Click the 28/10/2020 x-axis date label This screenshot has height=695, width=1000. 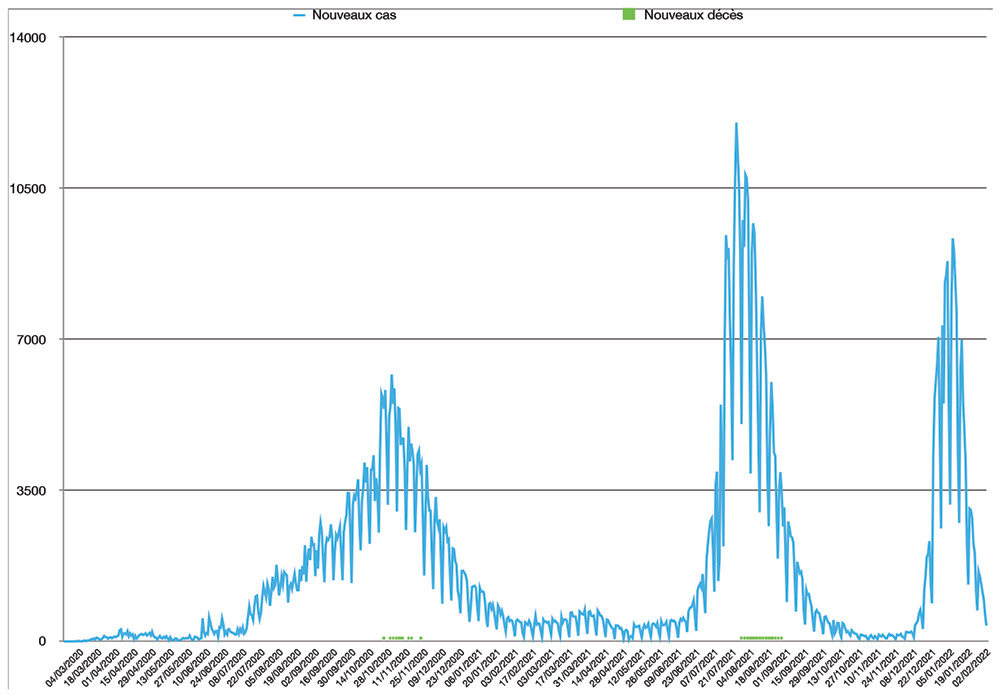368,668
